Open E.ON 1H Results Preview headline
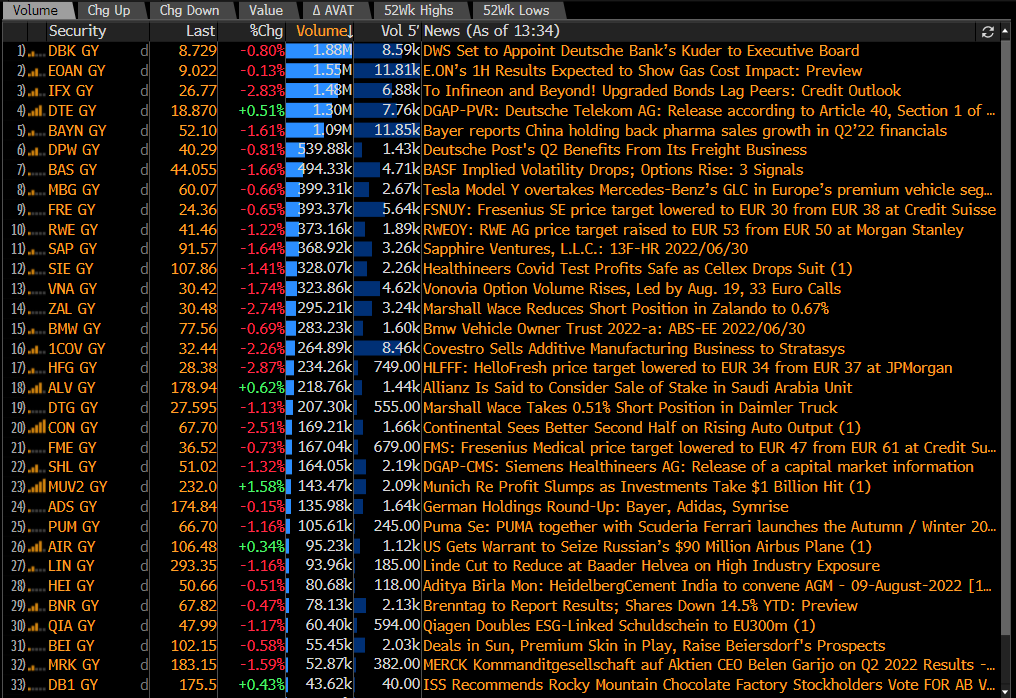 (643, 71)
